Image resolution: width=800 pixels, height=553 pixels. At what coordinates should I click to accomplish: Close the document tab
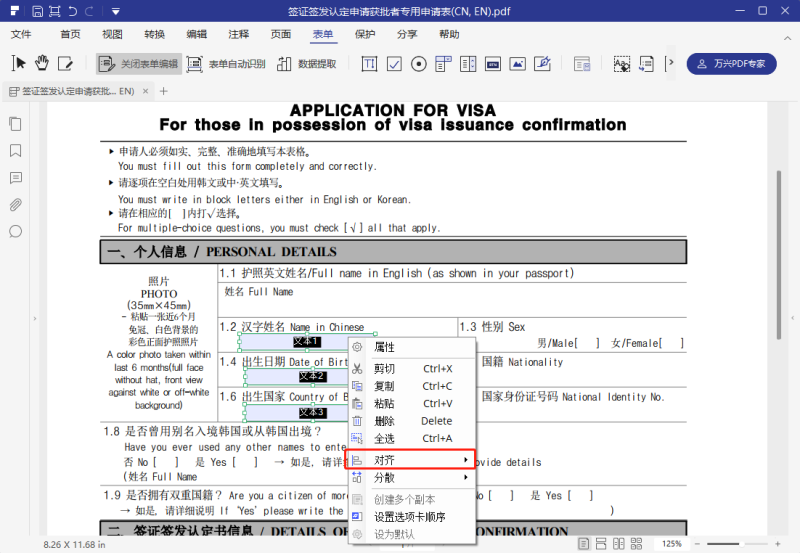click(145, 91)
